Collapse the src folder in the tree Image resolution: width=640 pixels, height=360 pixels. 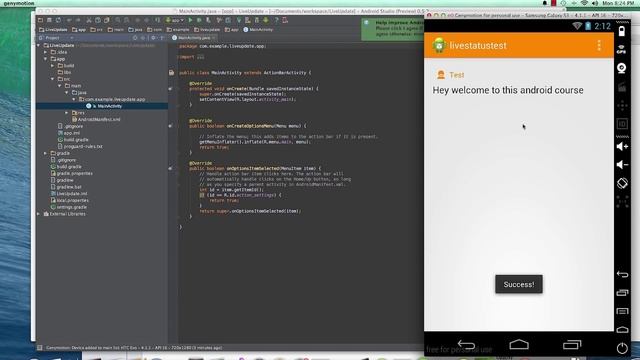53,79
